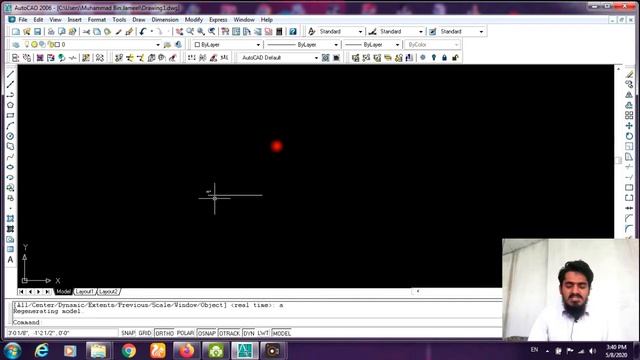Select the Spline draw tool
The image size is (640, 360).
click(10, 157)
